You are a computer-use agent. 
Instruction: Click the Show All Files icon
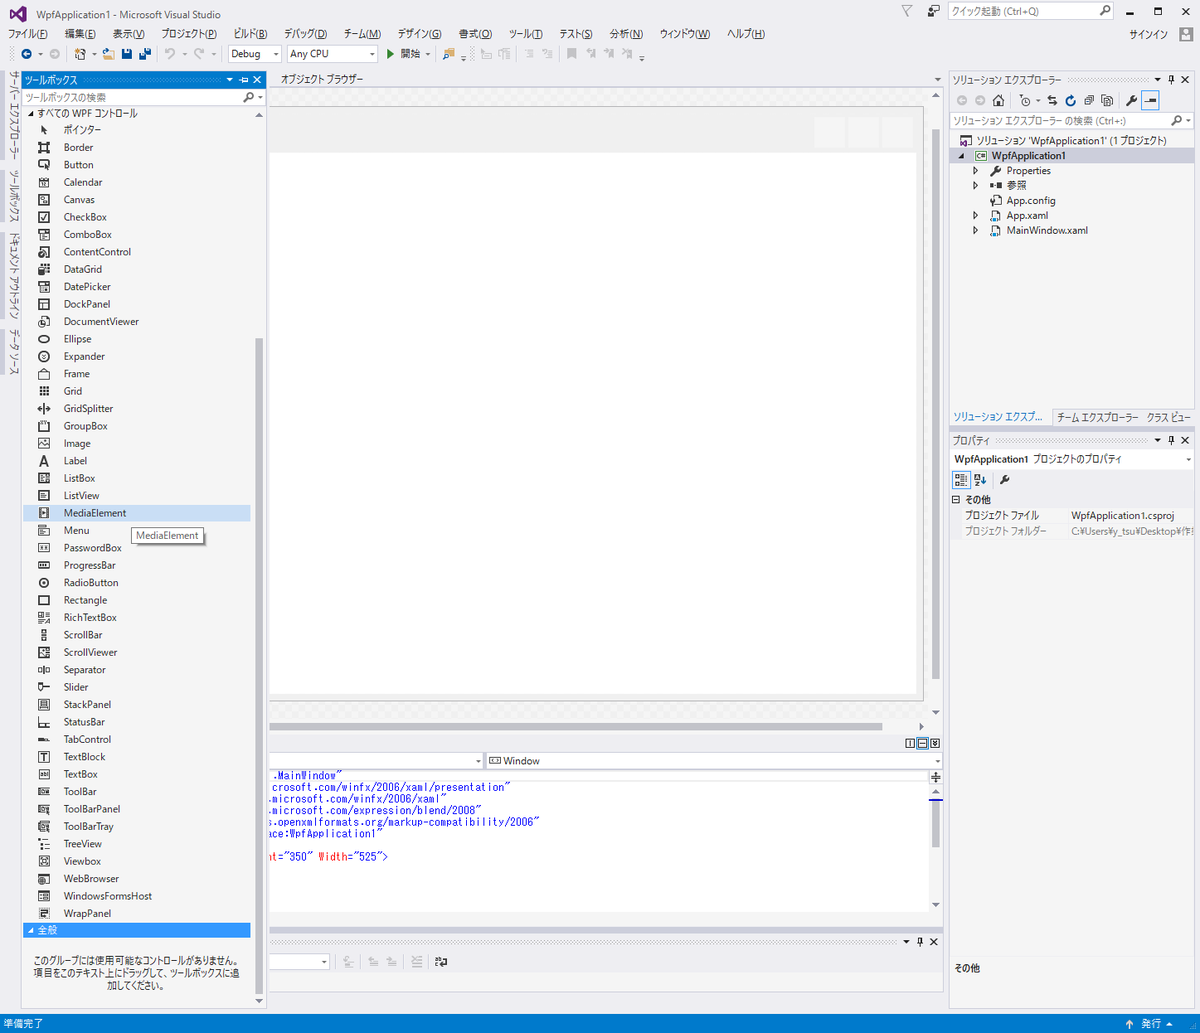tap(1107, 100)
